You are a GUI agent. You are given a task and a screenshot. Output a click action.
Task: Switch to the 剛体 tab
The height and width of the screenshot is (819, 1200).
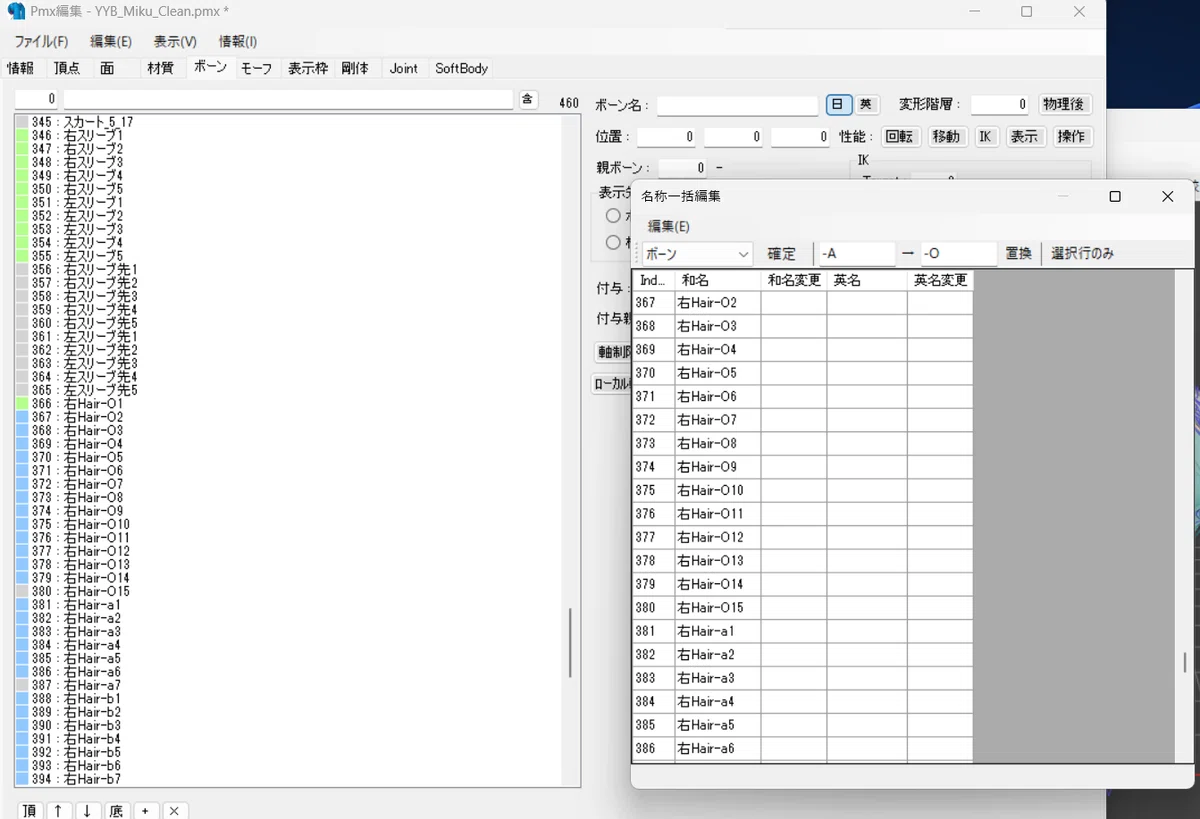tap(355, 68)
